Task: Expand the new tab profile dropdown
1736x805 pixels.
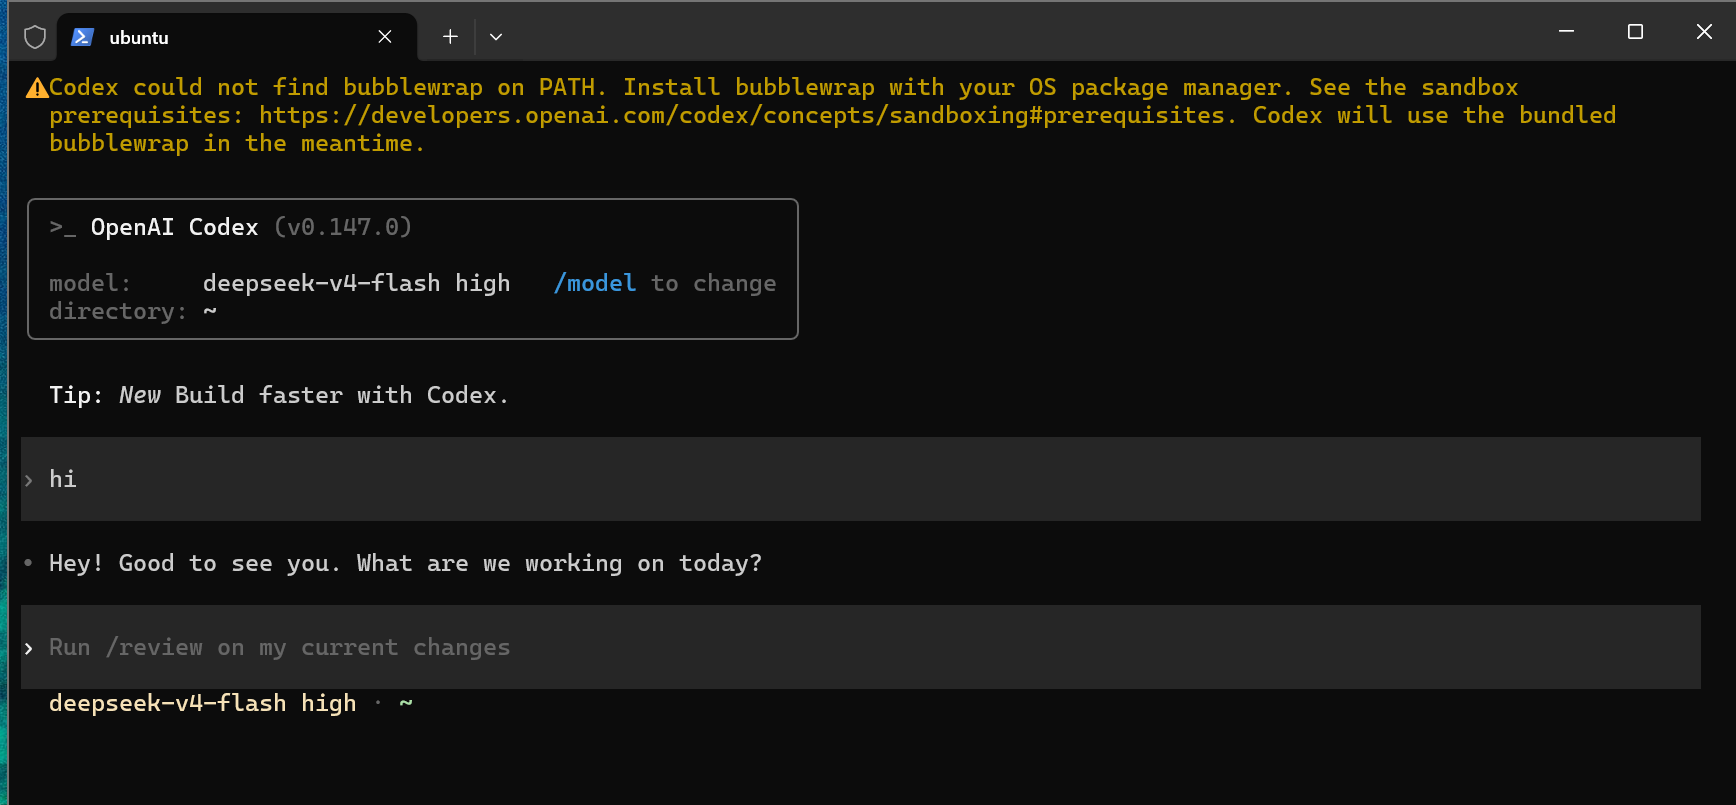Action: [x=496, y=37]
